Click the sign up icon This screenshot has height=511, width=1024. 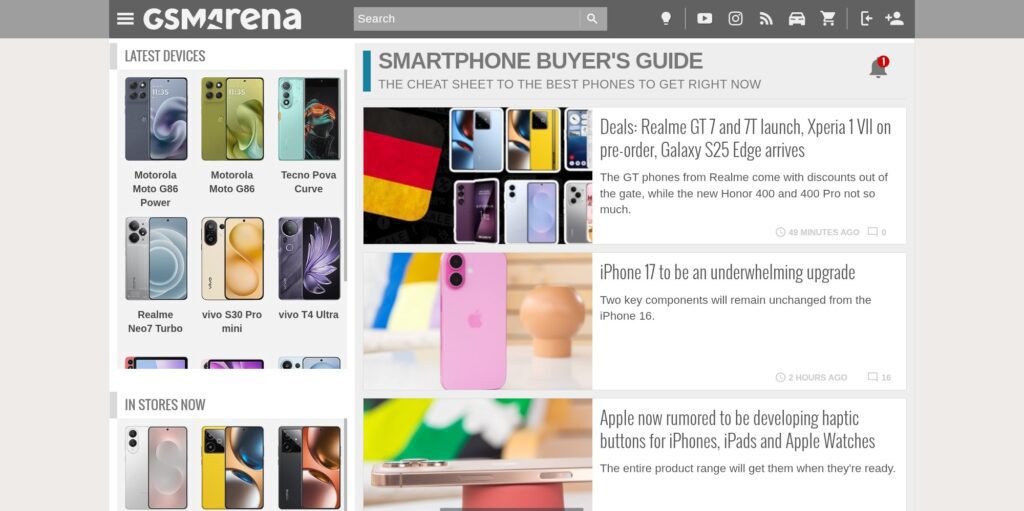894,19
